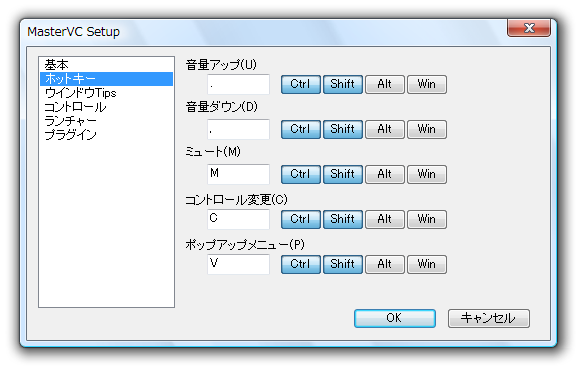Enable Win for コントロール変更 hotkey
579x368 pixels.
(x=427, y=219)
